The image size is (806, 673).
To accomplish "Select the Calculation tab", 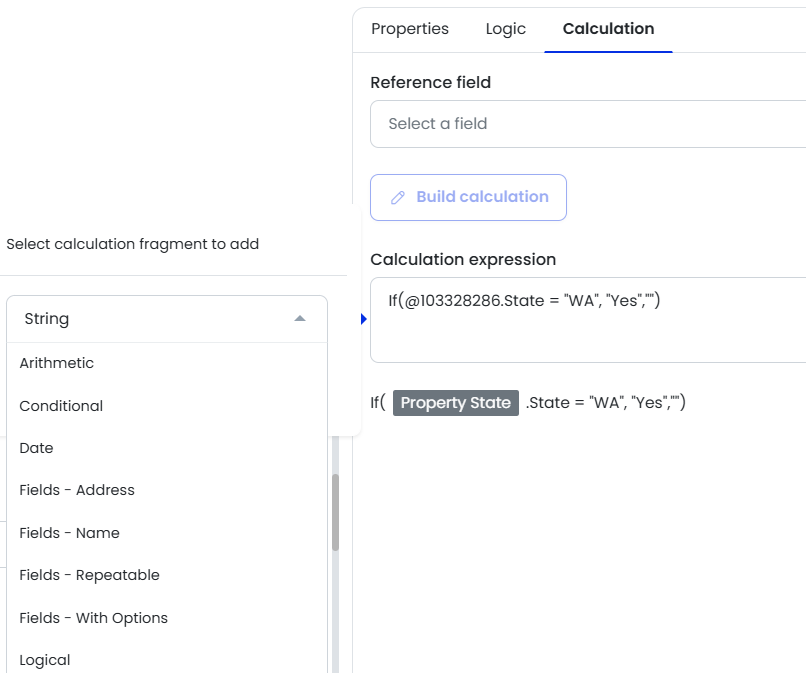I will pyautogui.click(x=608, y=29).
